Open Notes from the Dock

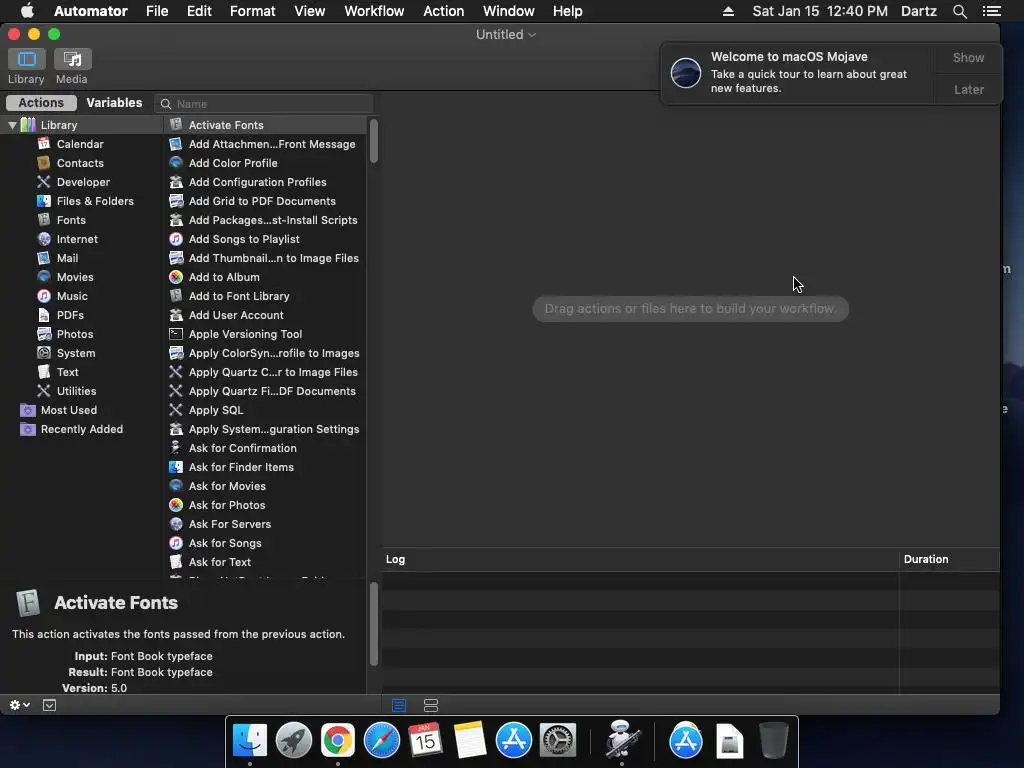[469, 741]
